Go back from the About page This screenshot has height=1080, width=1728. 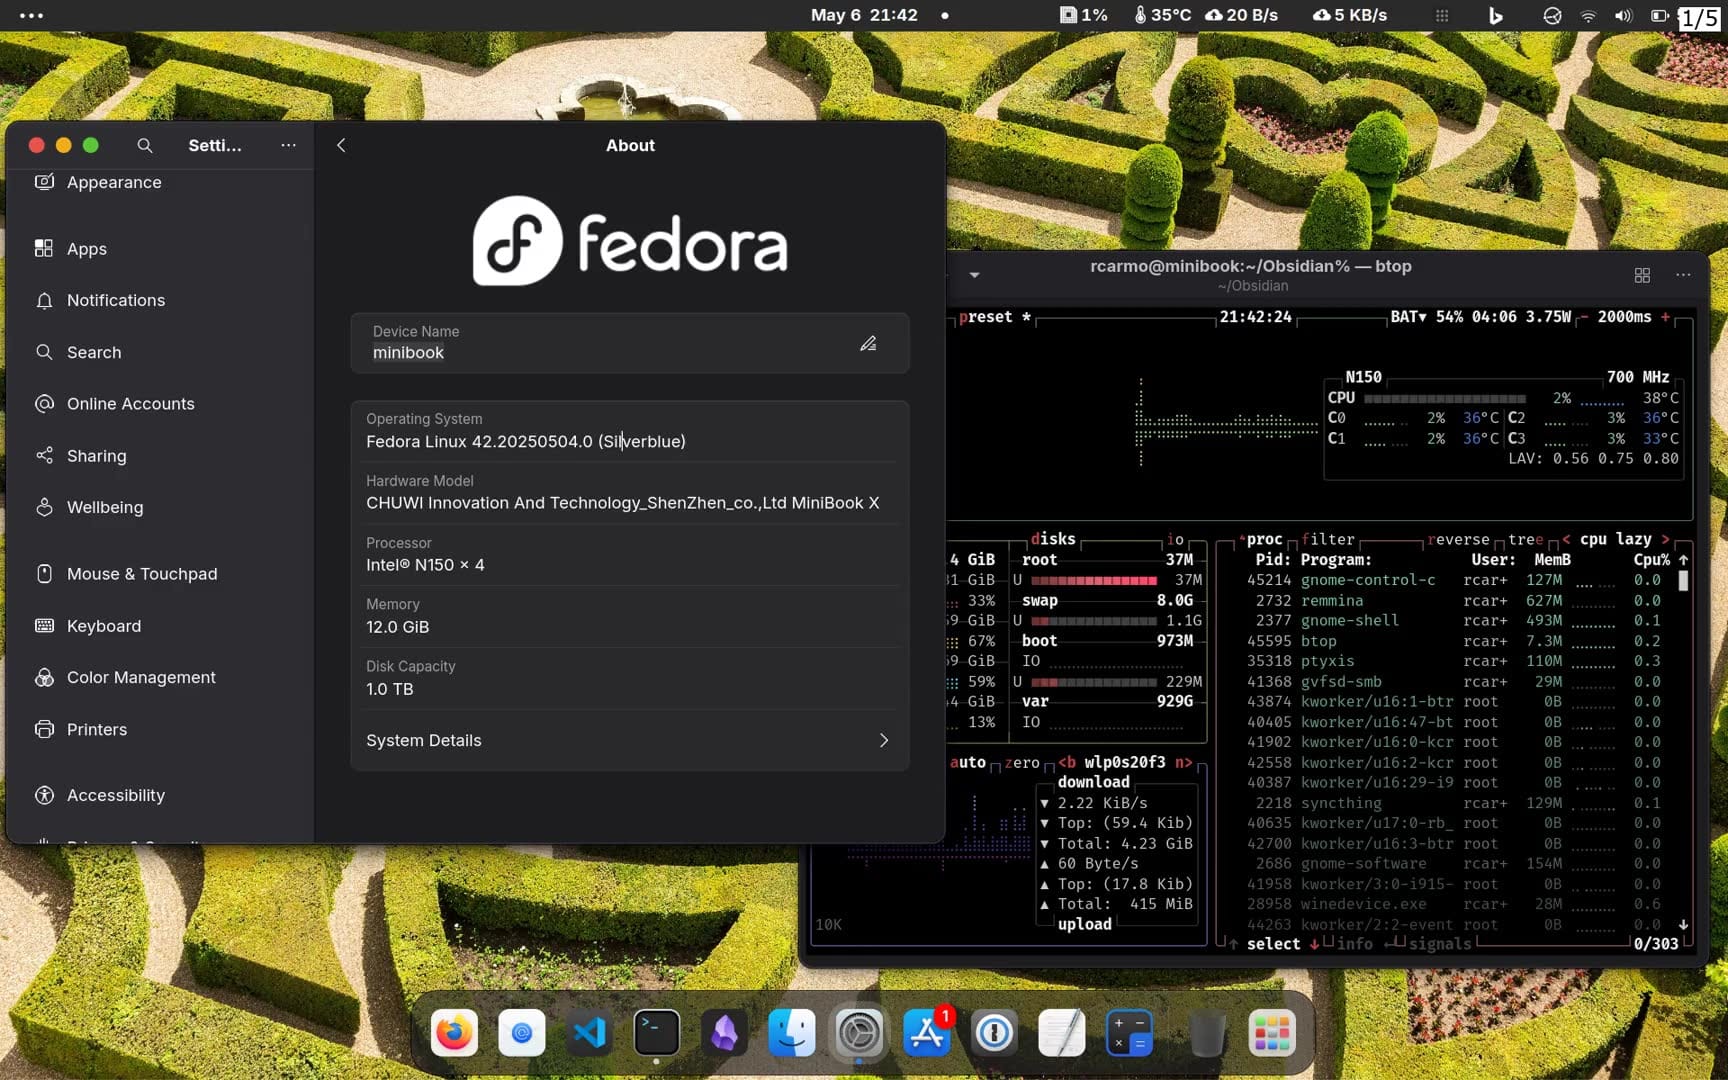pyautogui.click(x=341, y=145)
